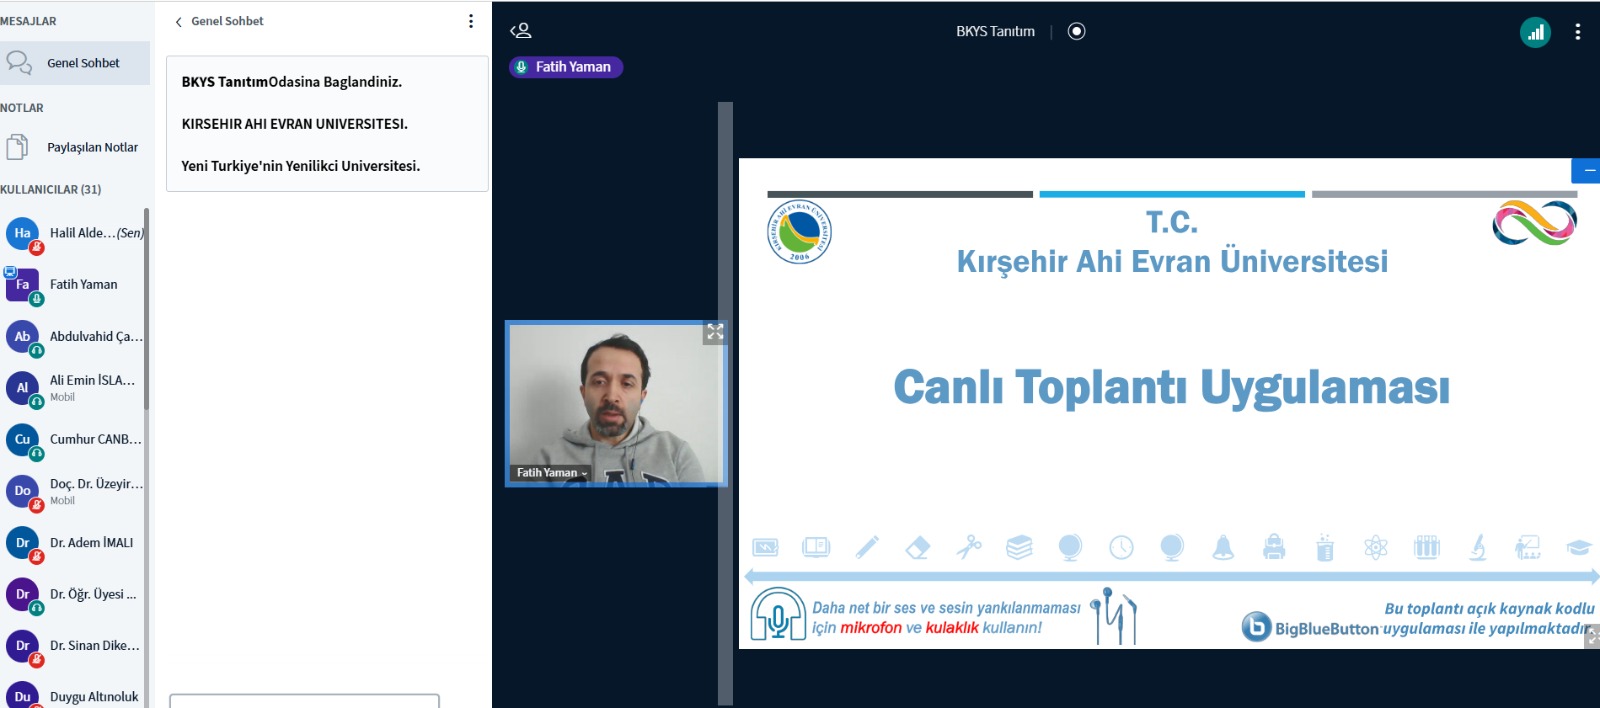Select user Halil Alde... (Sen)
The image size is (1600, 708).
coord(73,233)
